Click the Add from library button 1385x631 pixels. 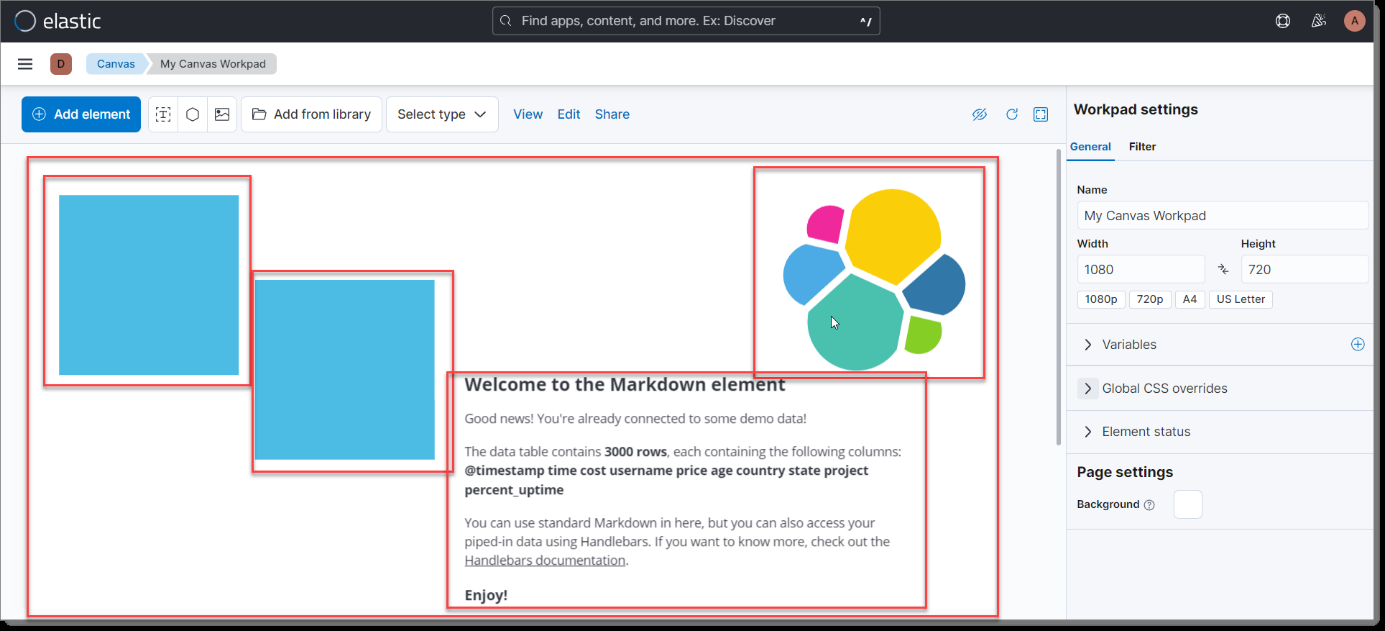(x=311, y=114)
